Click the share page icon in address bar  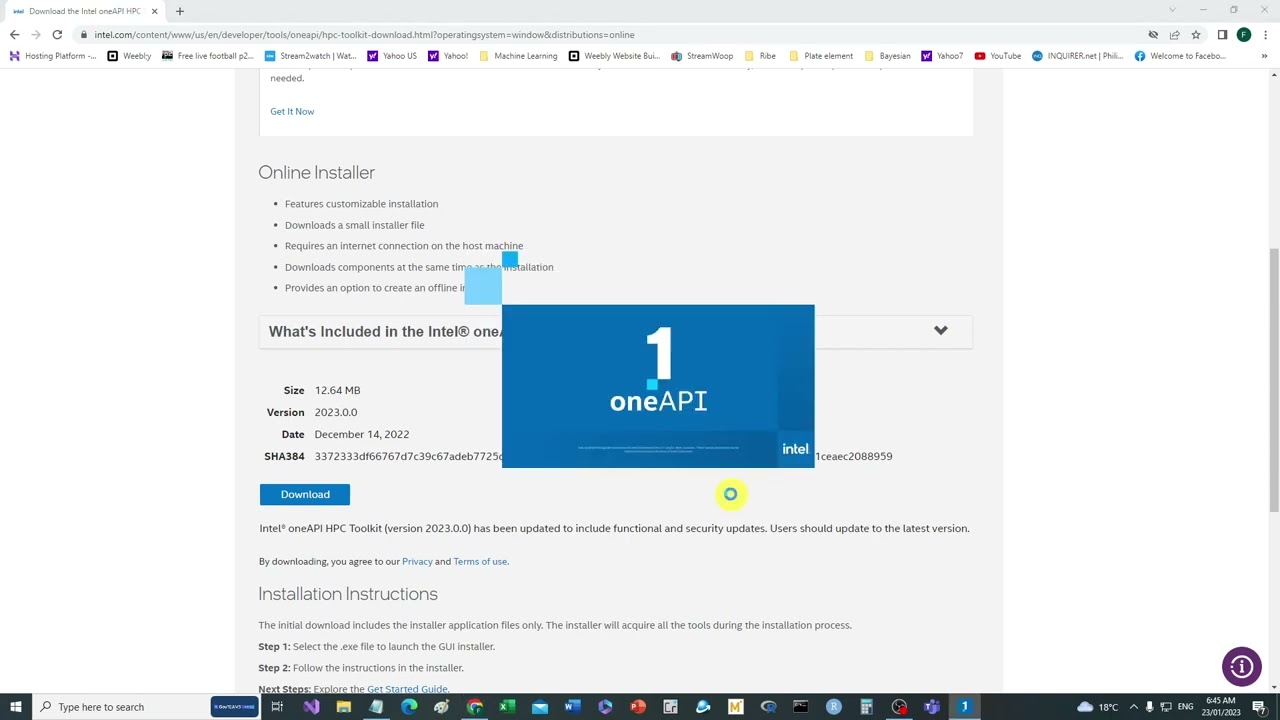pos(1174,34)
